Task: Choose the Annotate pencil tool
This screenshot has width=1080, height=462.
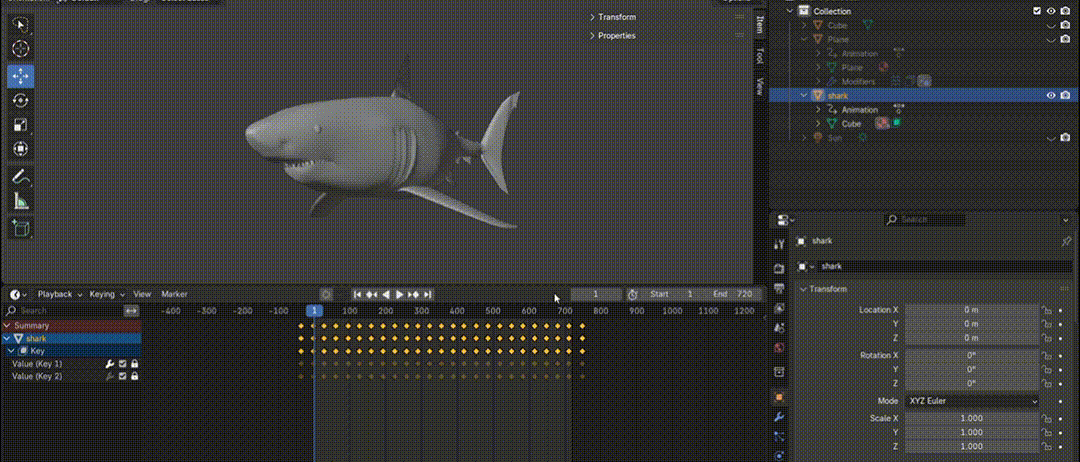Action: [20, 177]
